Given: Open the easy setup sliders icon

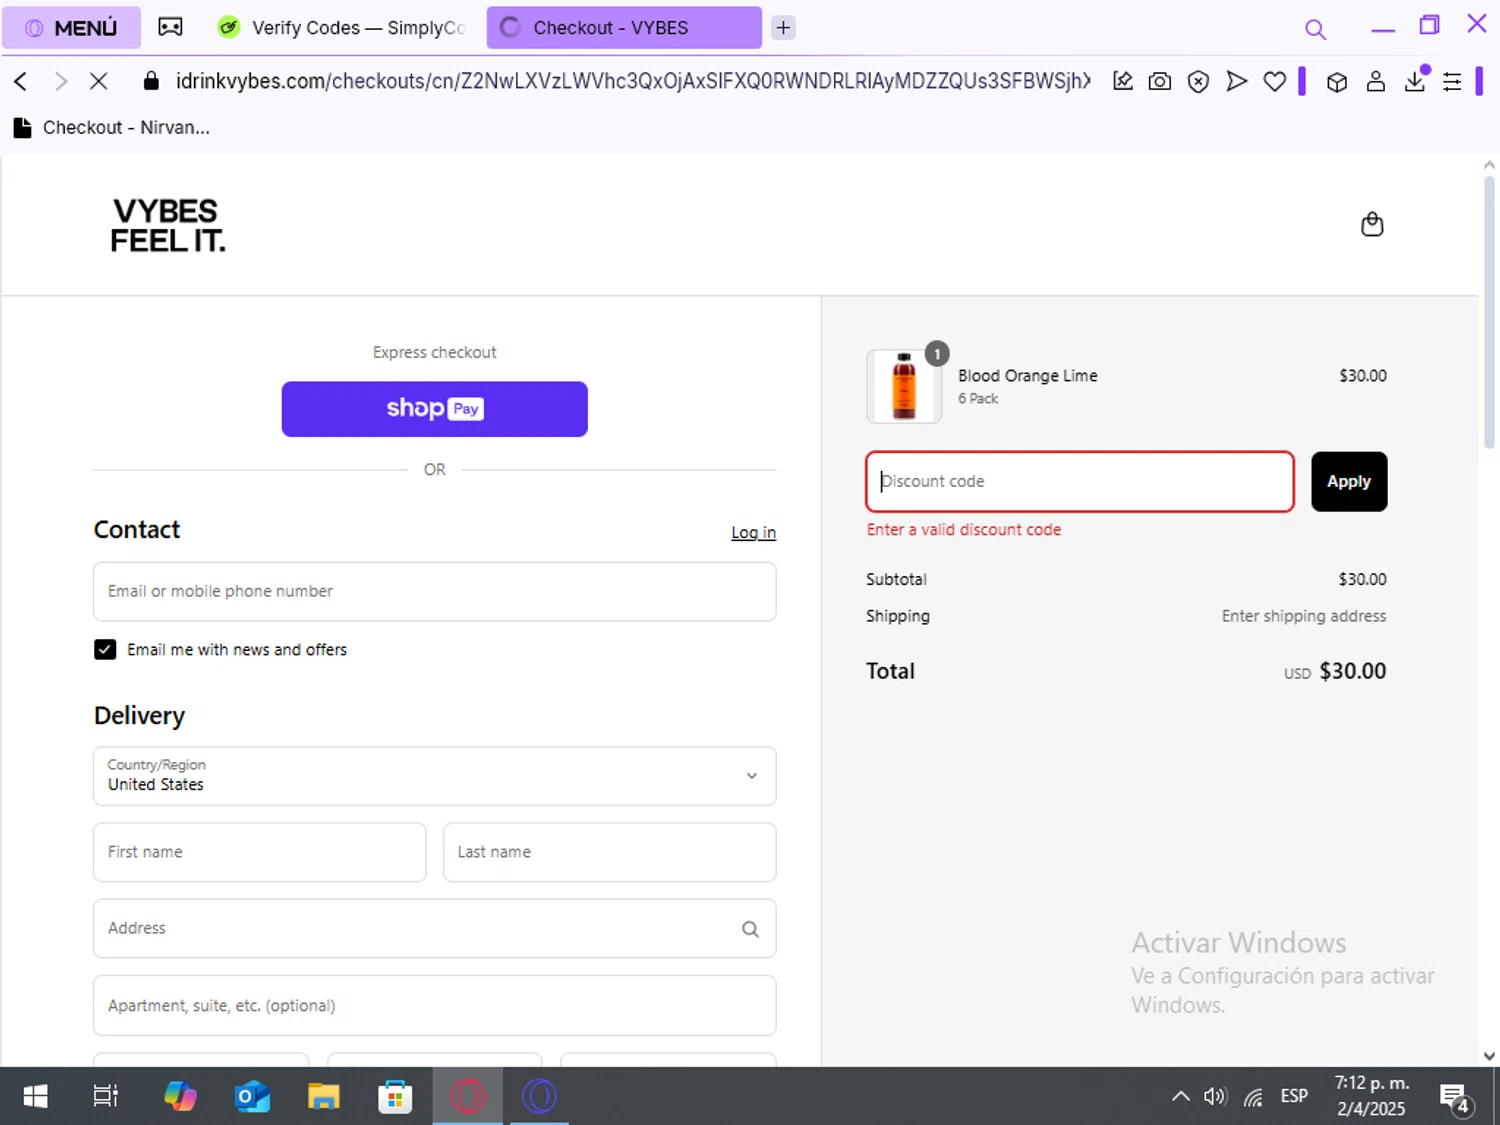Looking at the screenshot, I should click(1452, 82).
